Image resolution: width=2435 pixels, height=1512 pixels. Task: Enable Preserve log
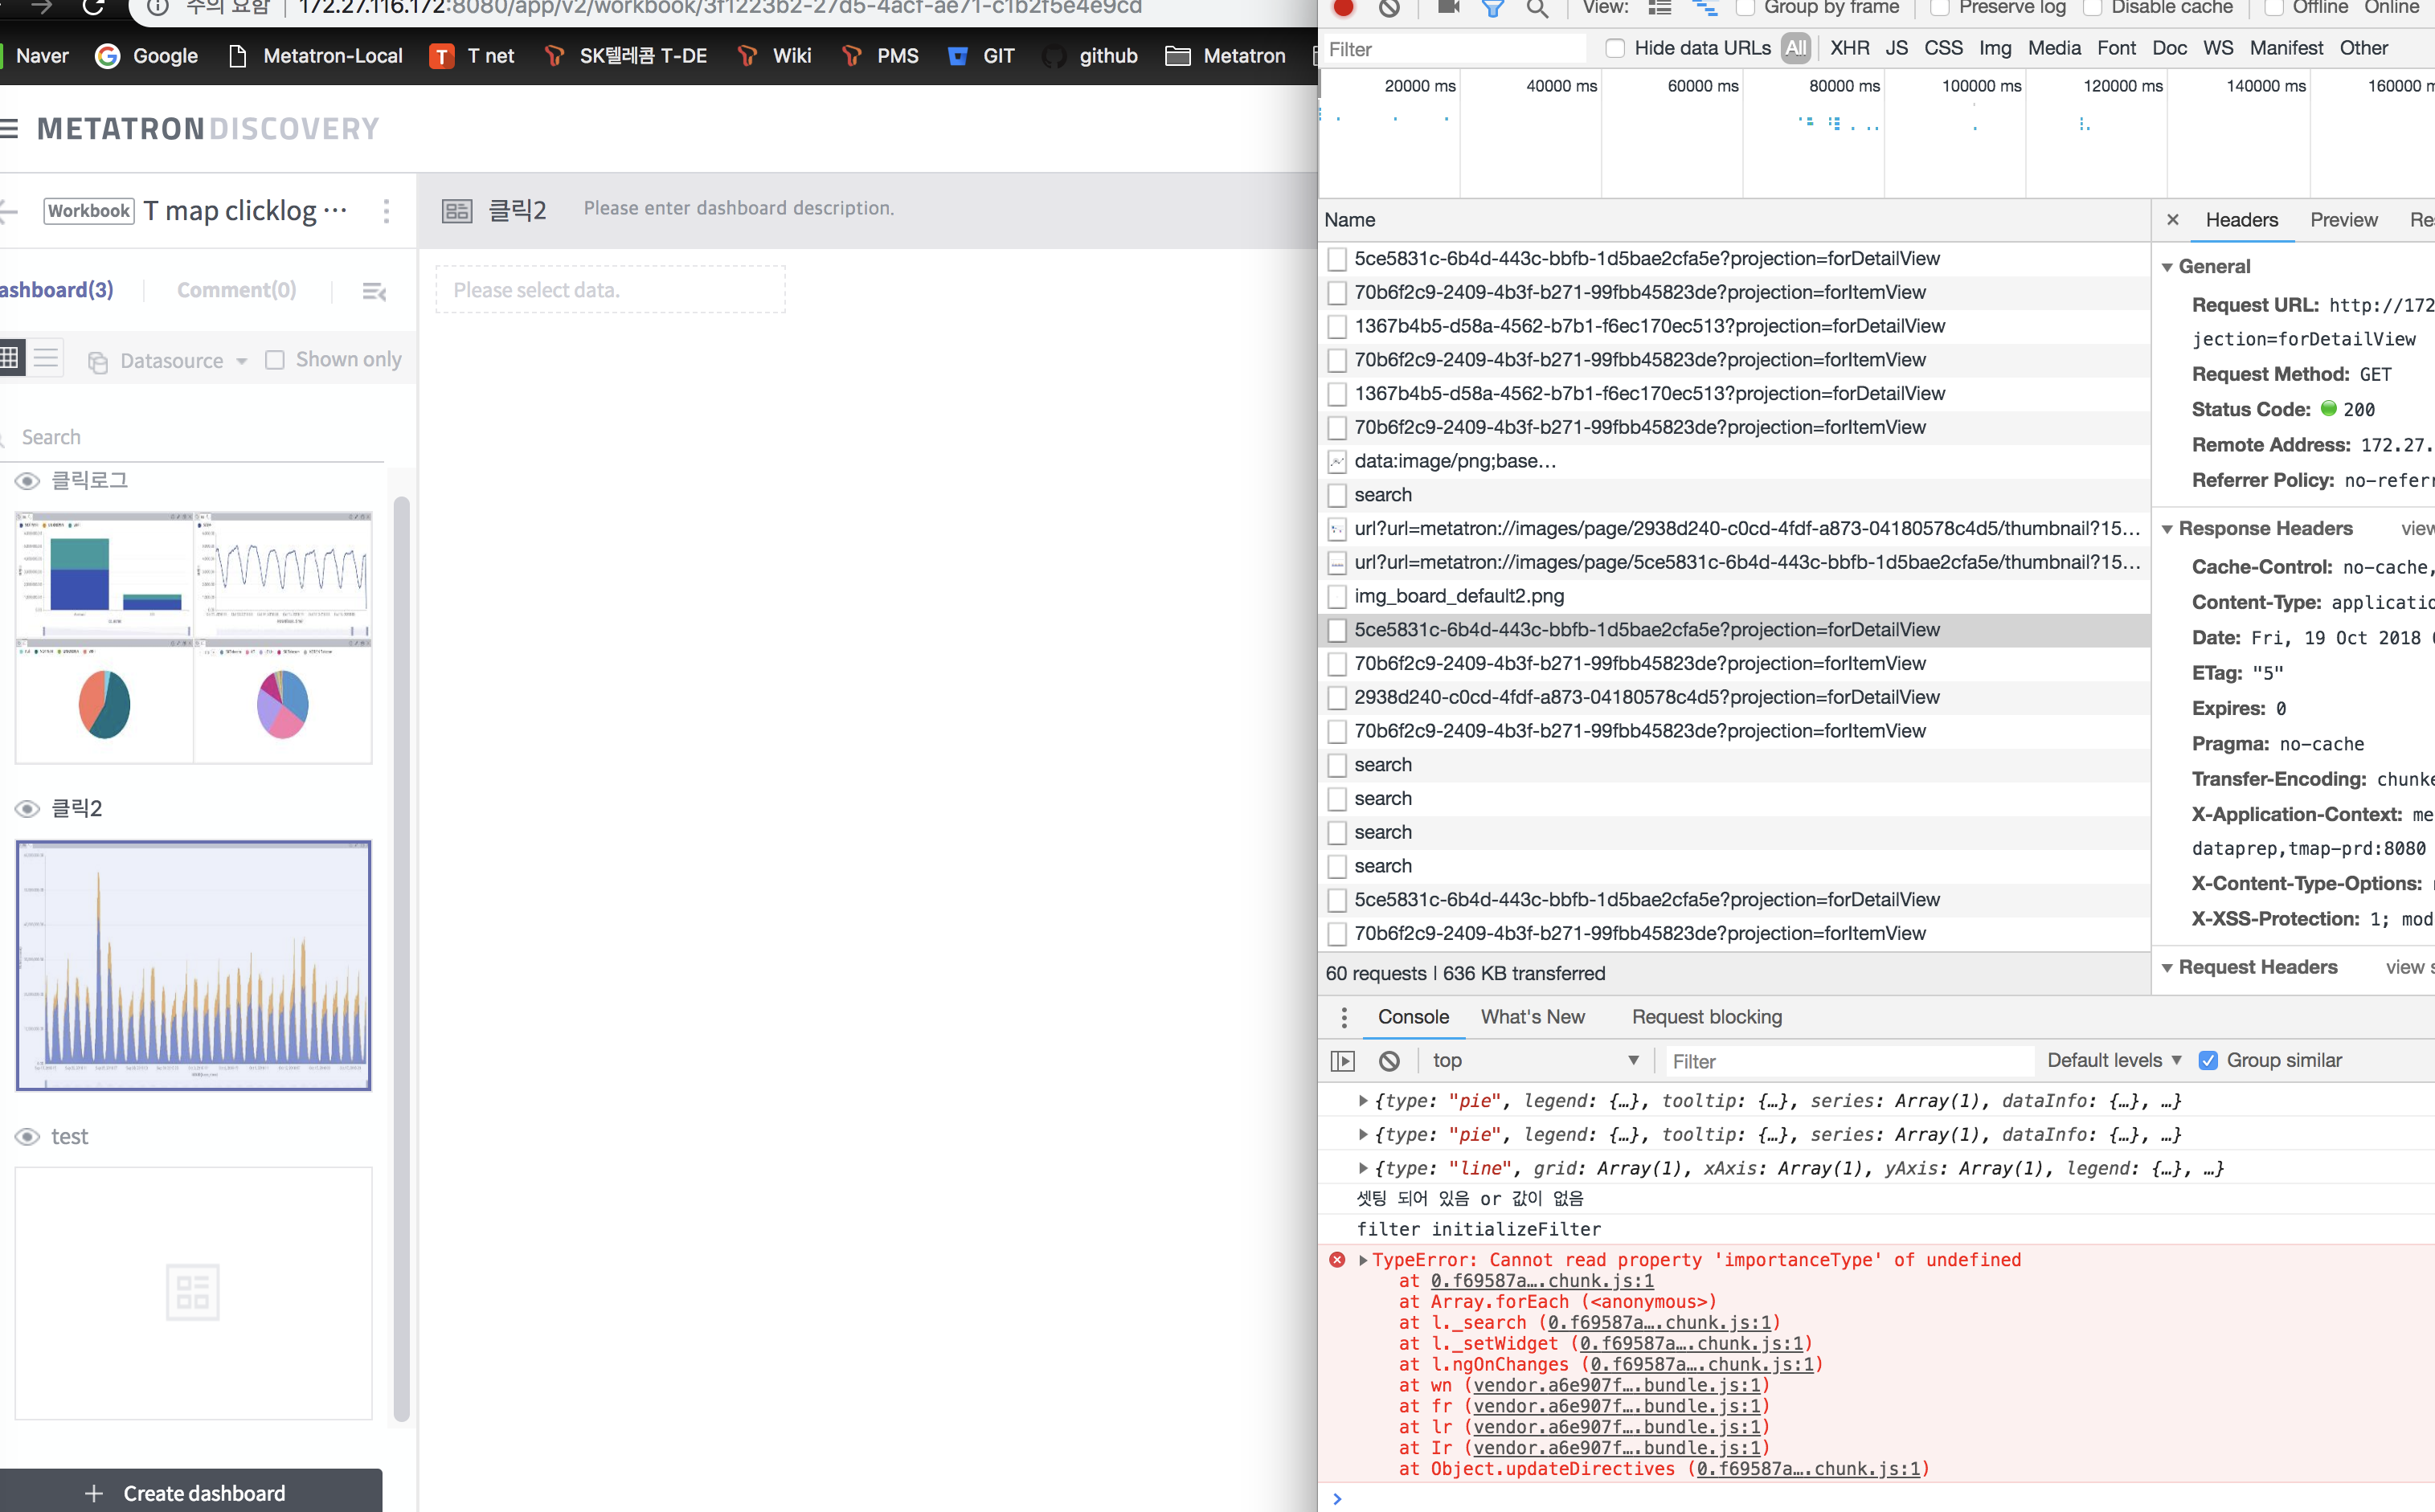click(x=1939, y=7)
